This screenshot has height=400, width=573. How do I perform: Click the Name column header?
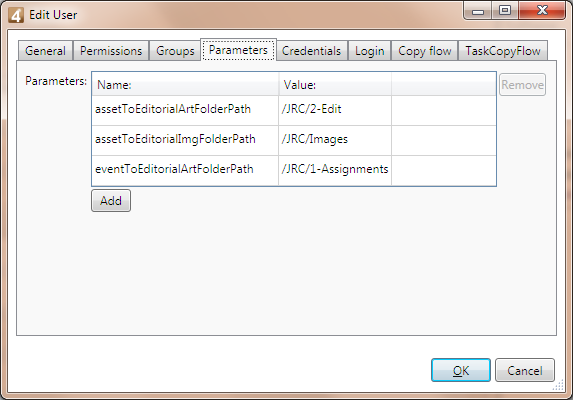pyautogui.click(x=185, y=85)
